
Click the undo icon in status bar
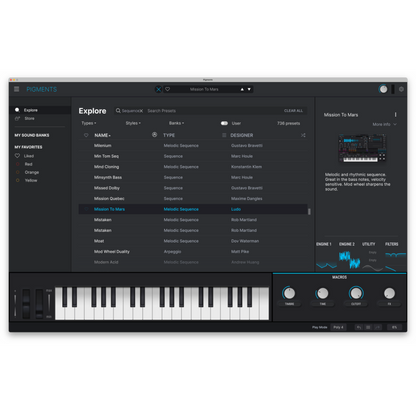(x=359, y=327)
